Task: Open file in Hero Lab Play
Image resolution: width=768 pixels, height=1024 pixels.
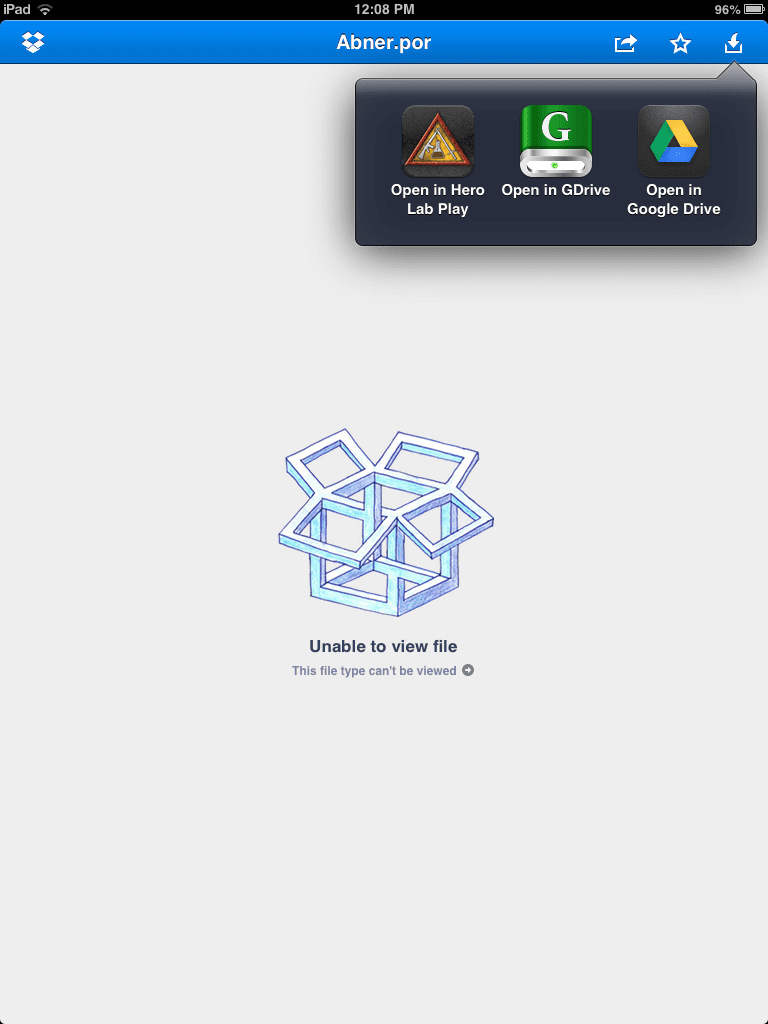Action: (438, 142)
